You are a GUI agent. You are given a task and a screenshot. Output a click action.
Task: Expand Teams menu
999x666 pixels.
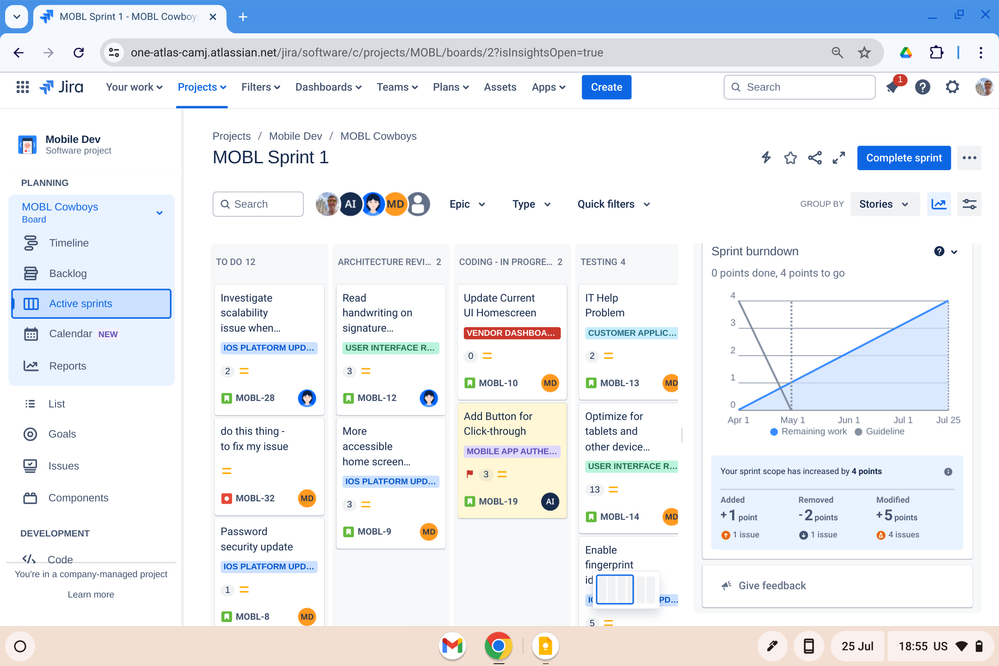[397, 87]
